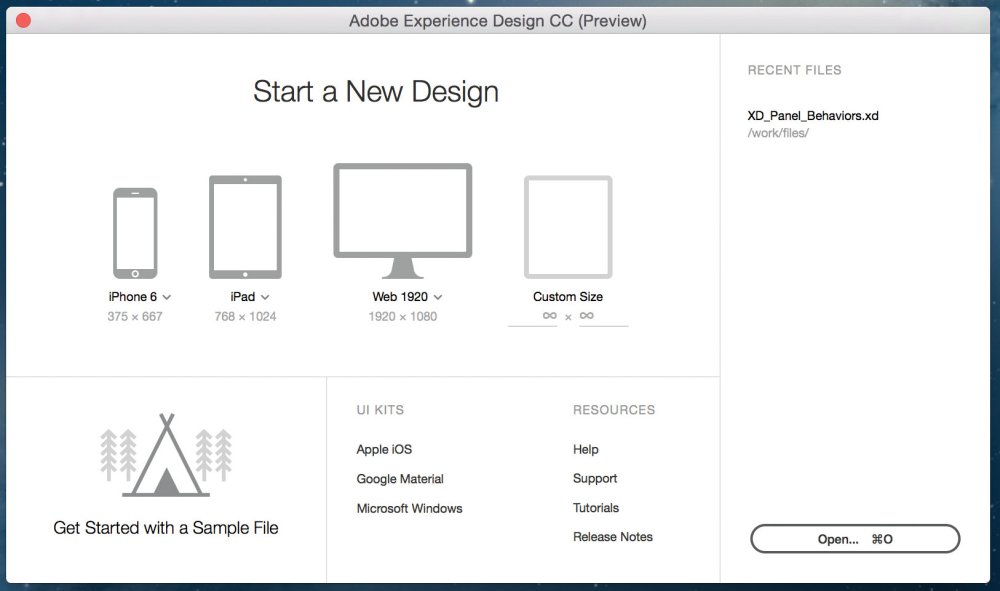Close the Adobe Experience Design window
This screenshot has height=591, width=1000.
click(x=24, y=20)
